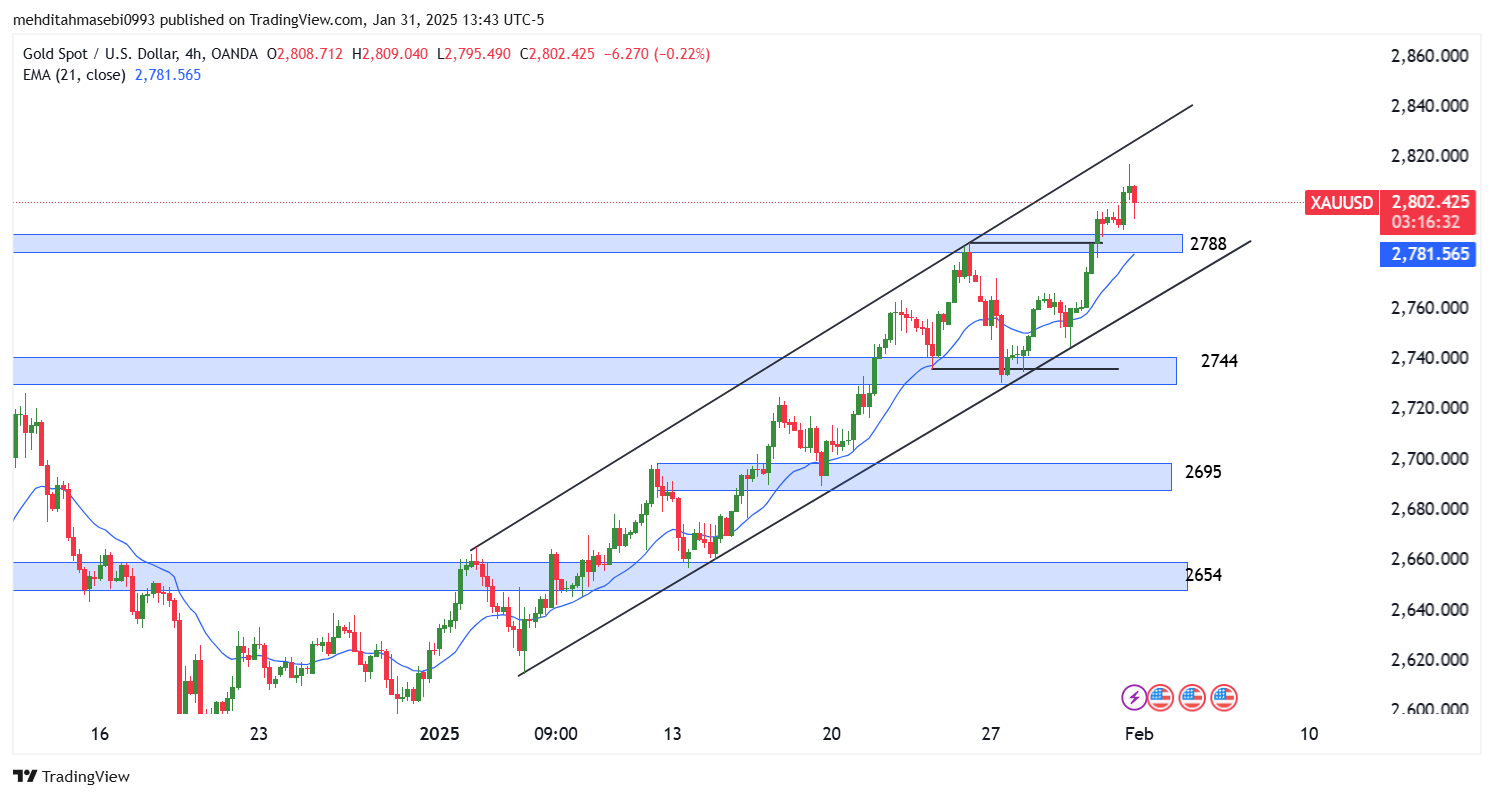This screenshot has height=798, width=1494.
Task: Select the blue rectangle zone at 2788
Action: (597, 243)
